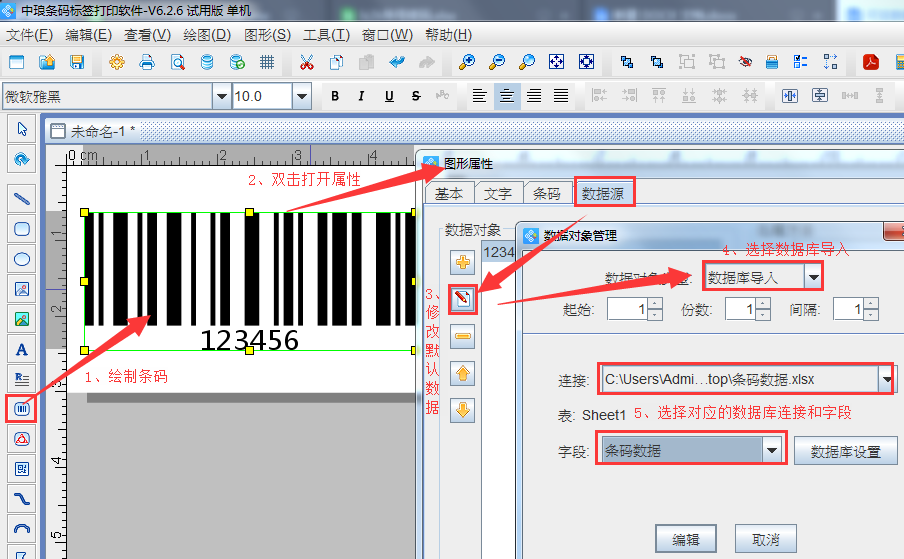Click the modify data object pencil icon
This screenshot has width=904, height=559.
click(x=463, y=299)
